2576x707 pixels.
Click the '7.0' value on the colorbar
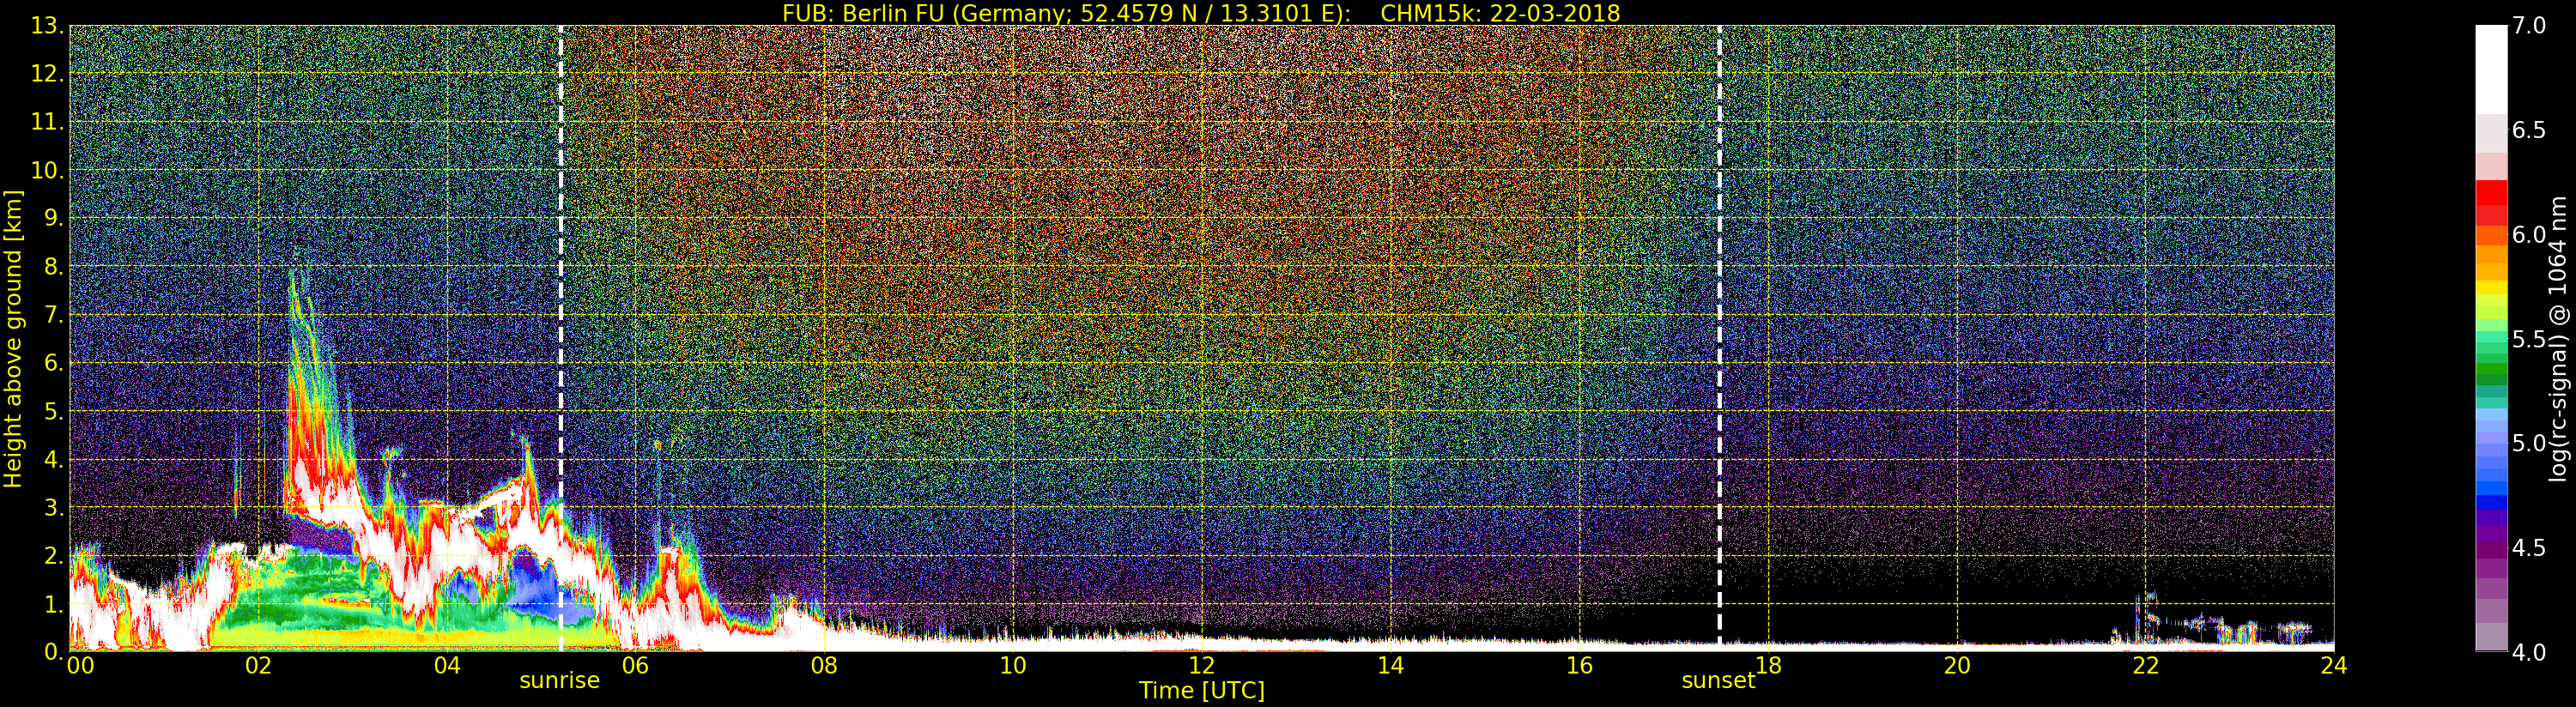point(2529,25)
